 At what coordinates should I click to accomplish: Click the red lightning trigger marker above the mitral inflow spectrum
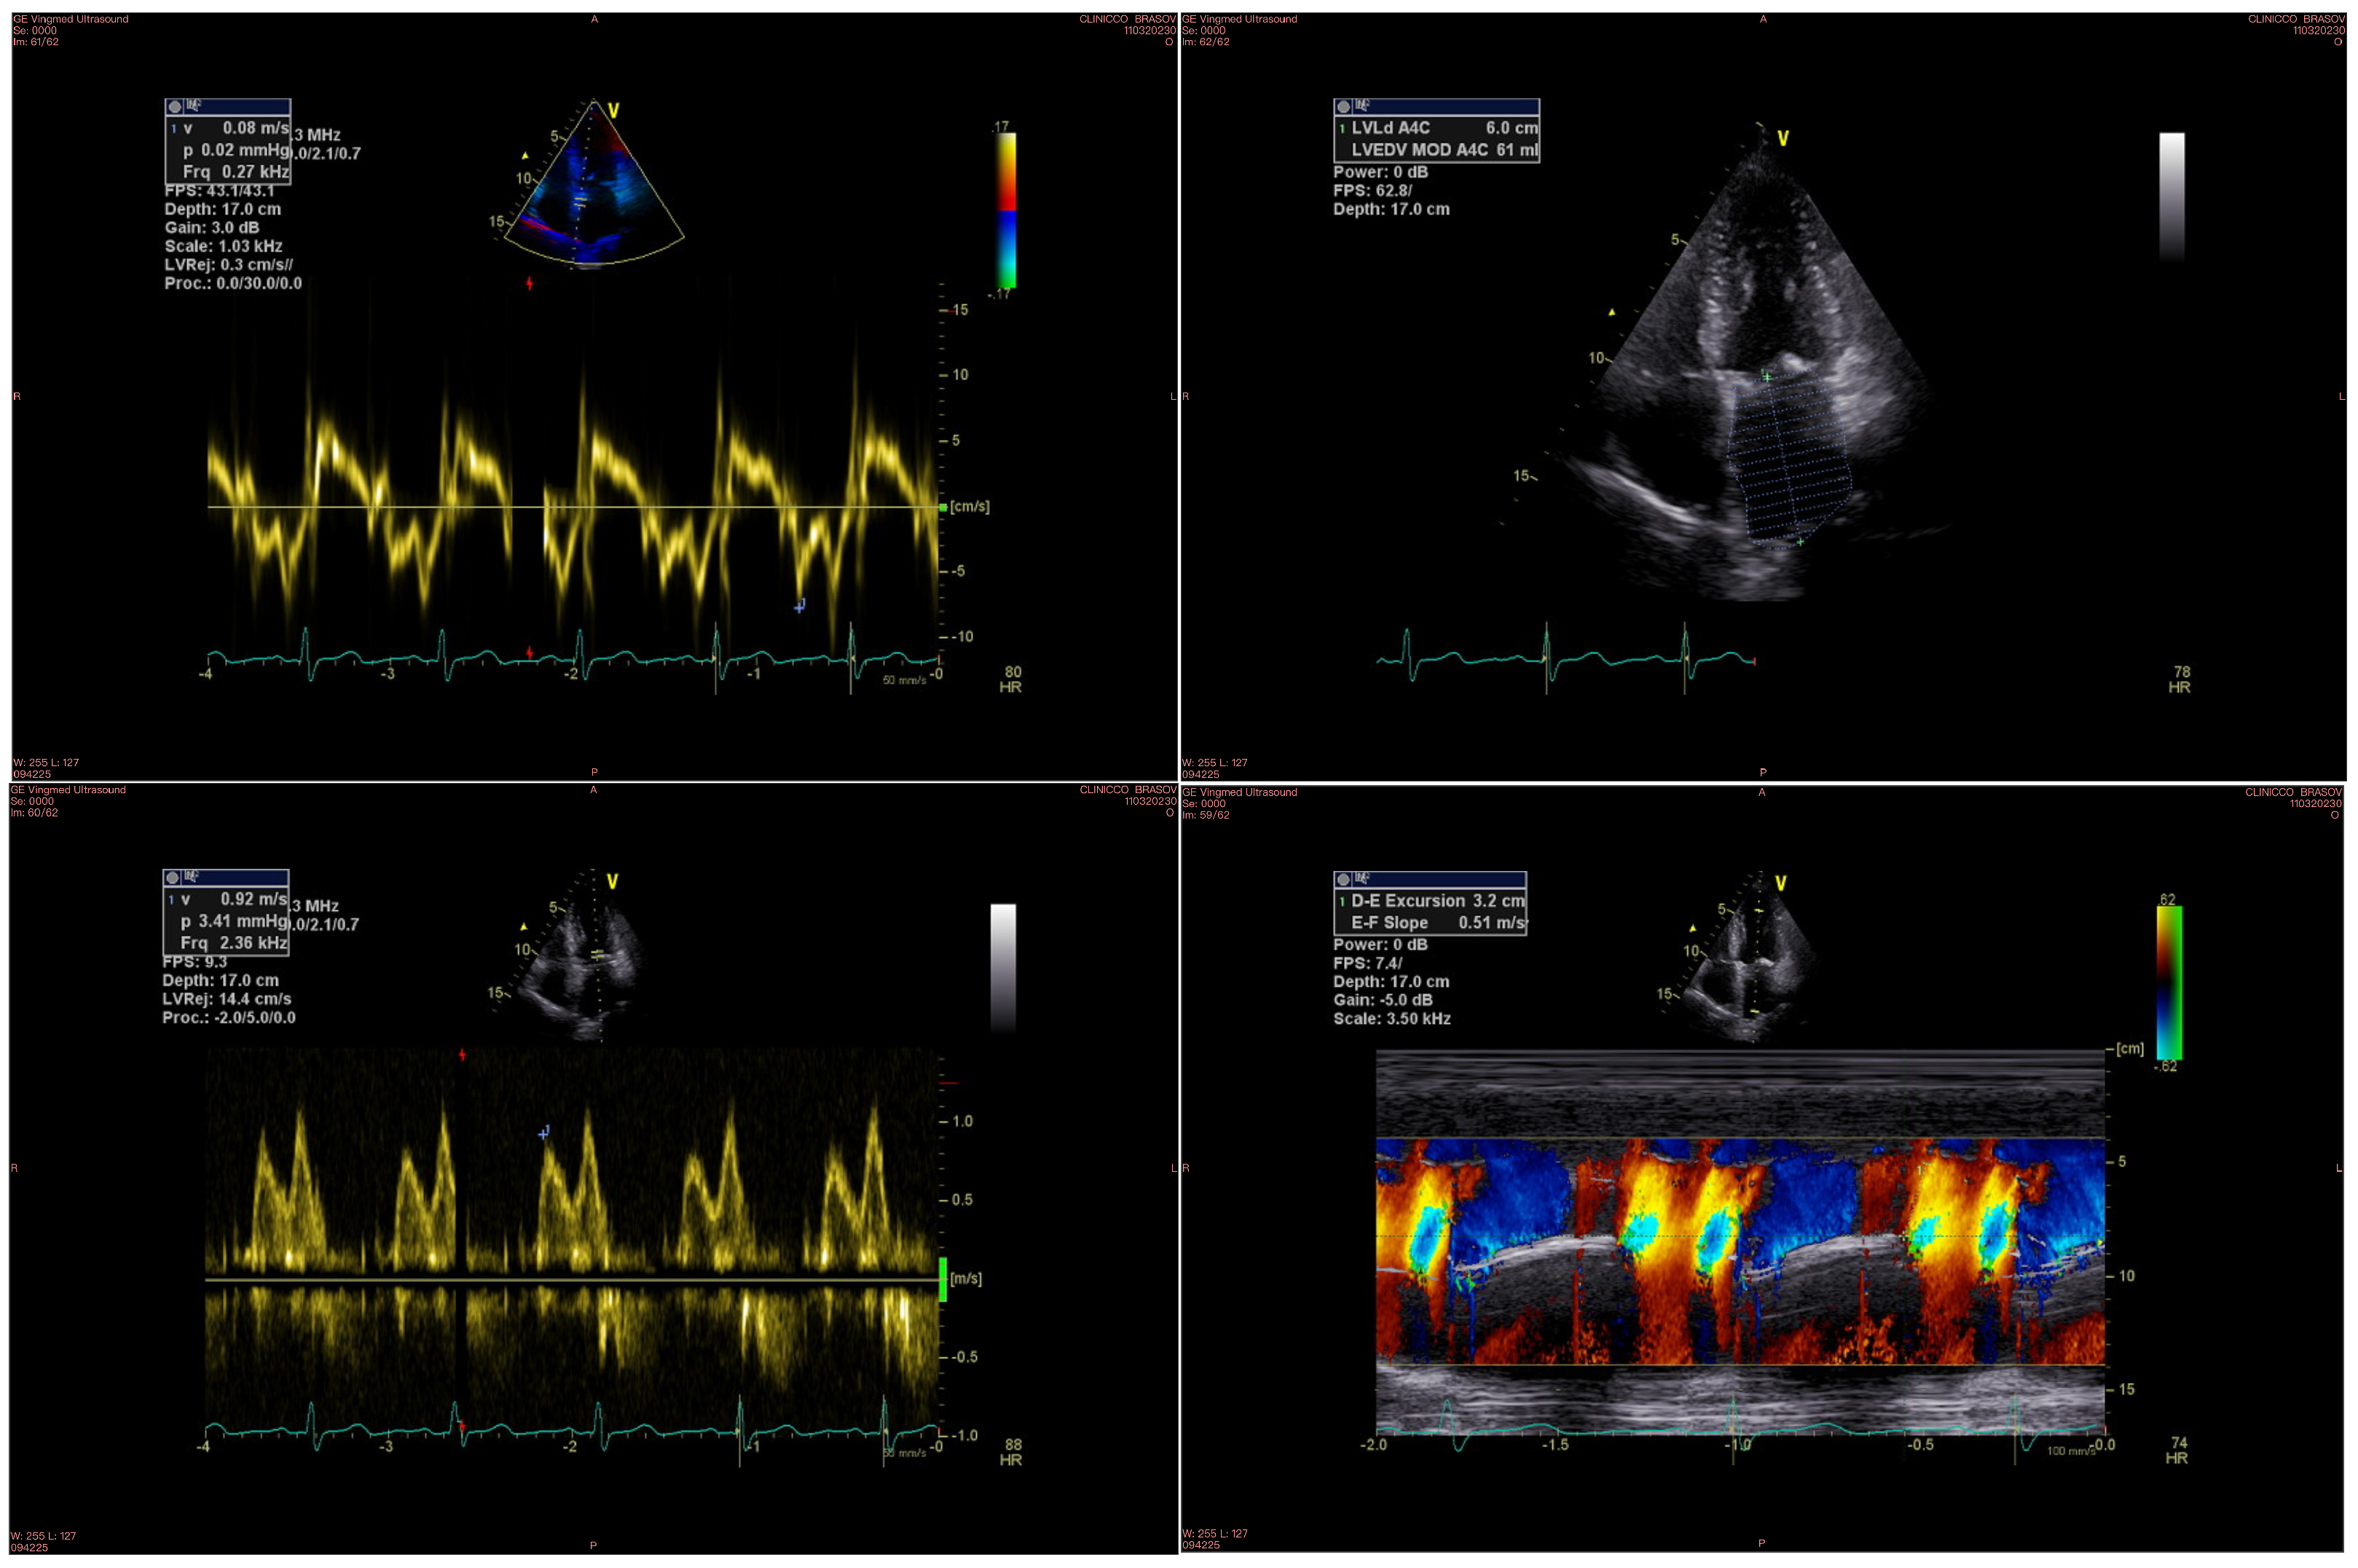(463, 1055)
